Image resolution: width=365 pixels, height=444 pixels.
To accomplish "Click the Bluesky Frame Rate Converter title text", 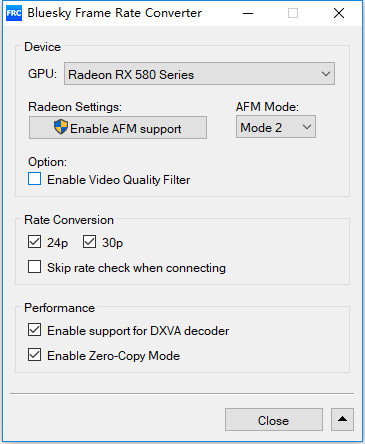I will 115,13.
